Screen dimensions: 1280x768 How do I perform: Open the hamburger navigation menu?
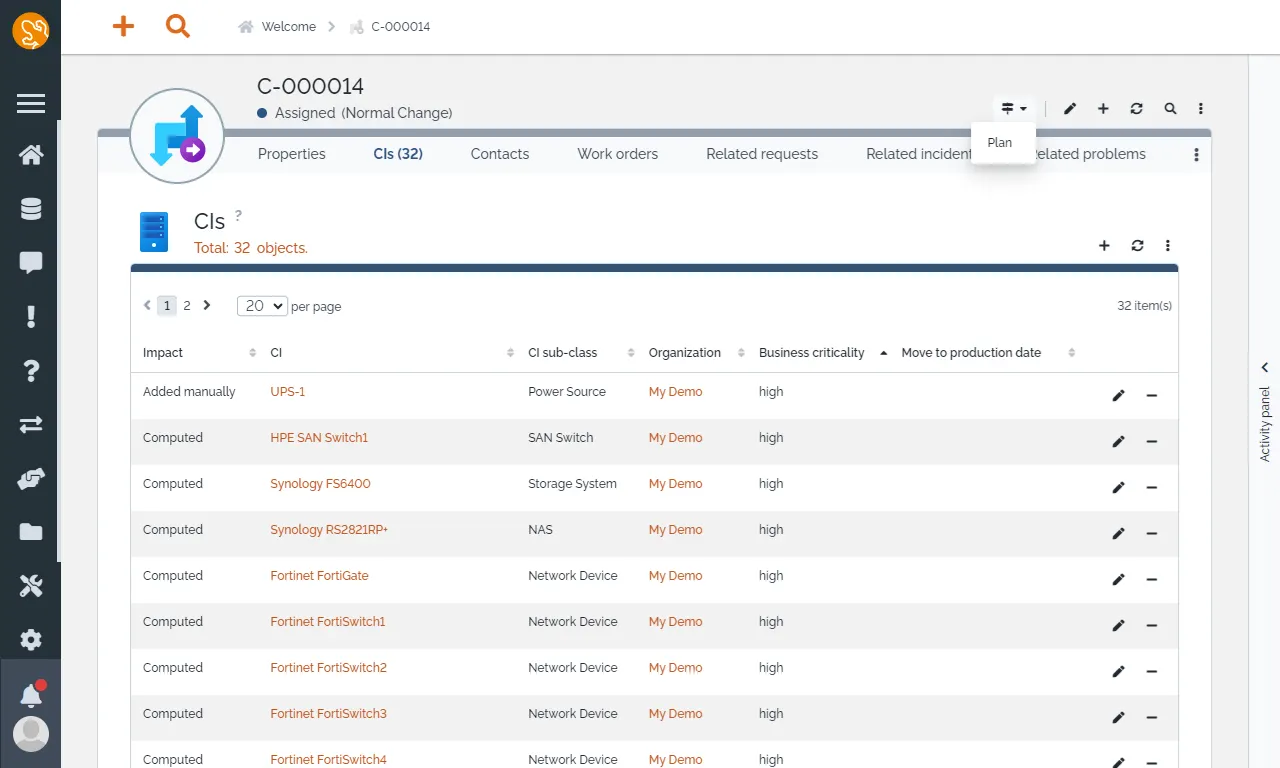click(31, 103)
